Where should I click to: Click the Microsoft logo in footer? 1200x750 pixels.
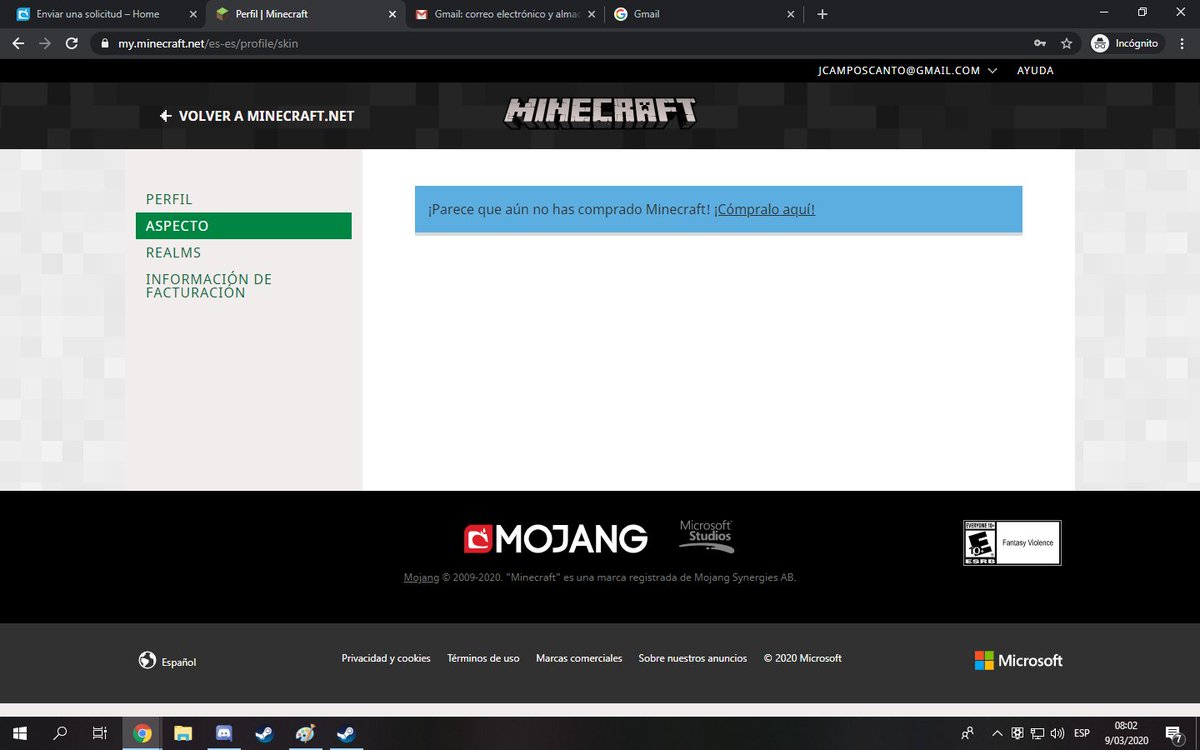[1019, 660]
